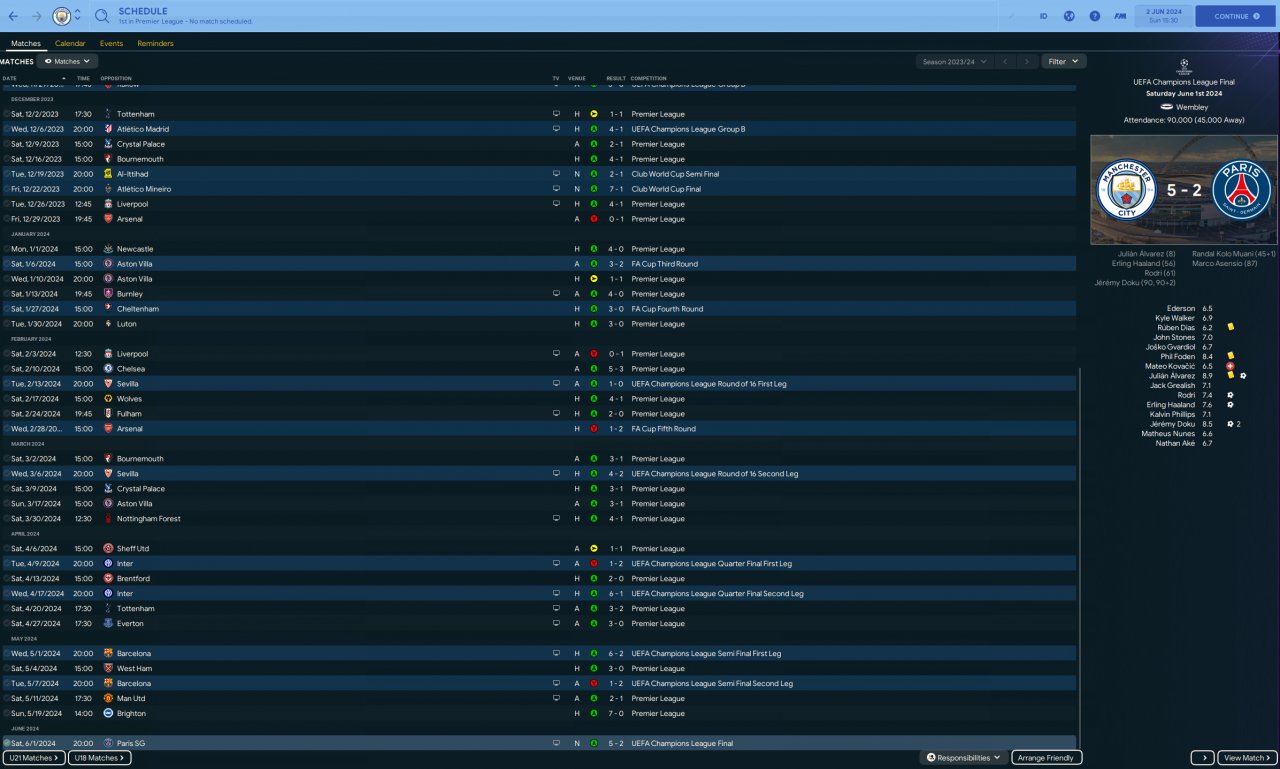Open U18 Matches

click(99, 758)
